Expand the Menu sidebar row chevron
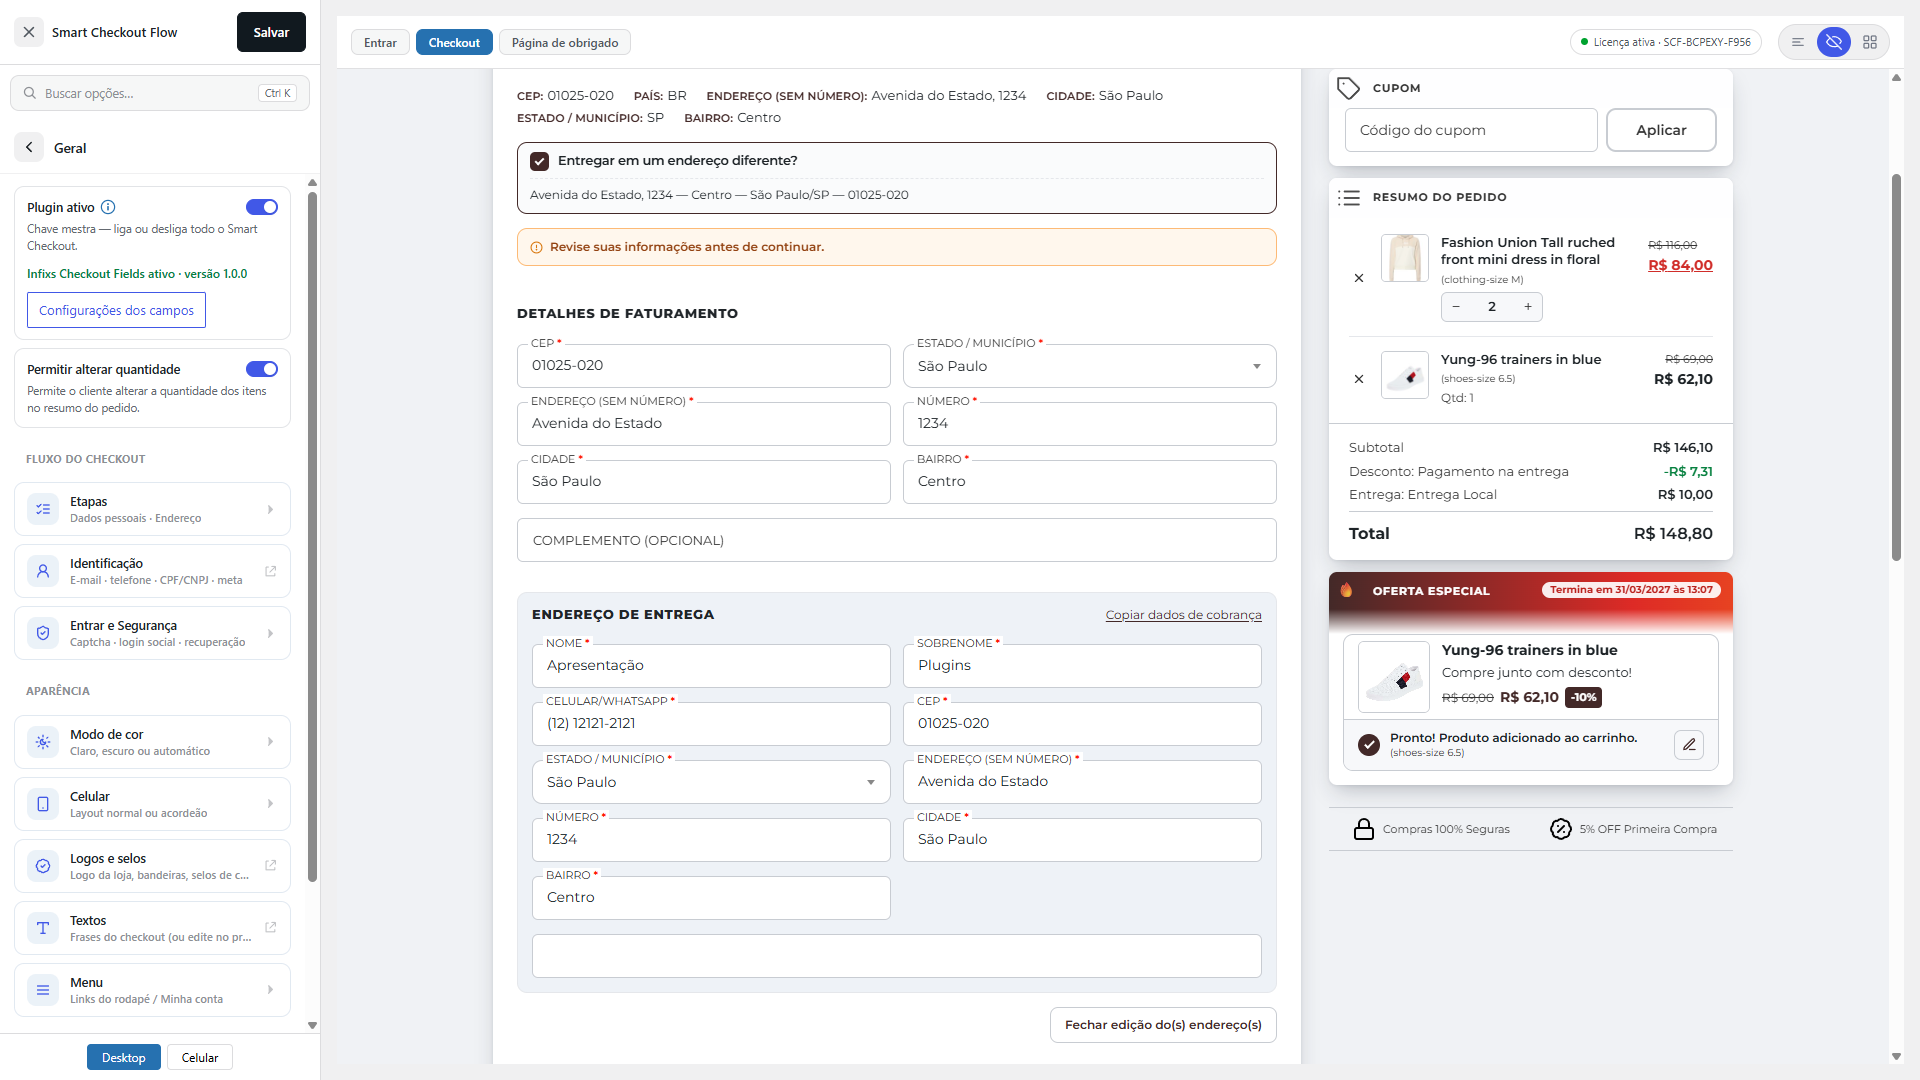Image resolution: width=1920 pixels, height=1080 pixels. 270,990
